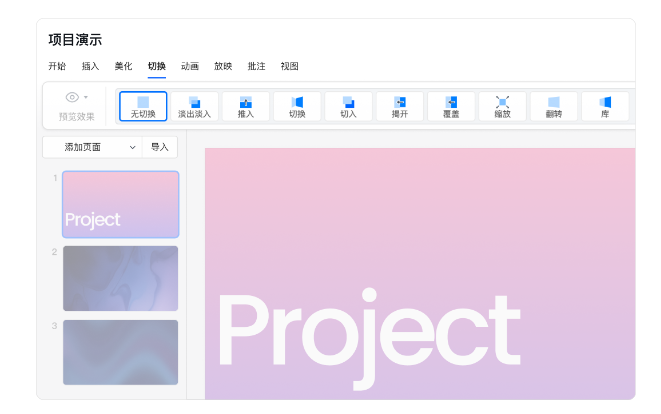
Task: Select the second slide thumbnail
Action: tap(120, 278)
